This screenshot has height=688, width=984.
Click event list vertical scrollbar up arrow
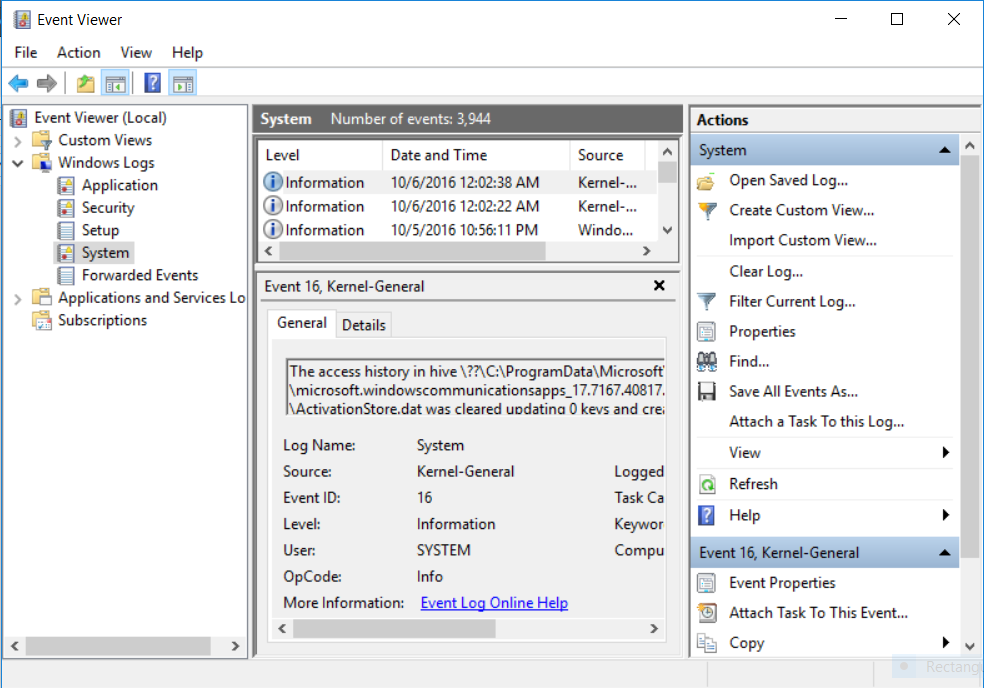667,152
